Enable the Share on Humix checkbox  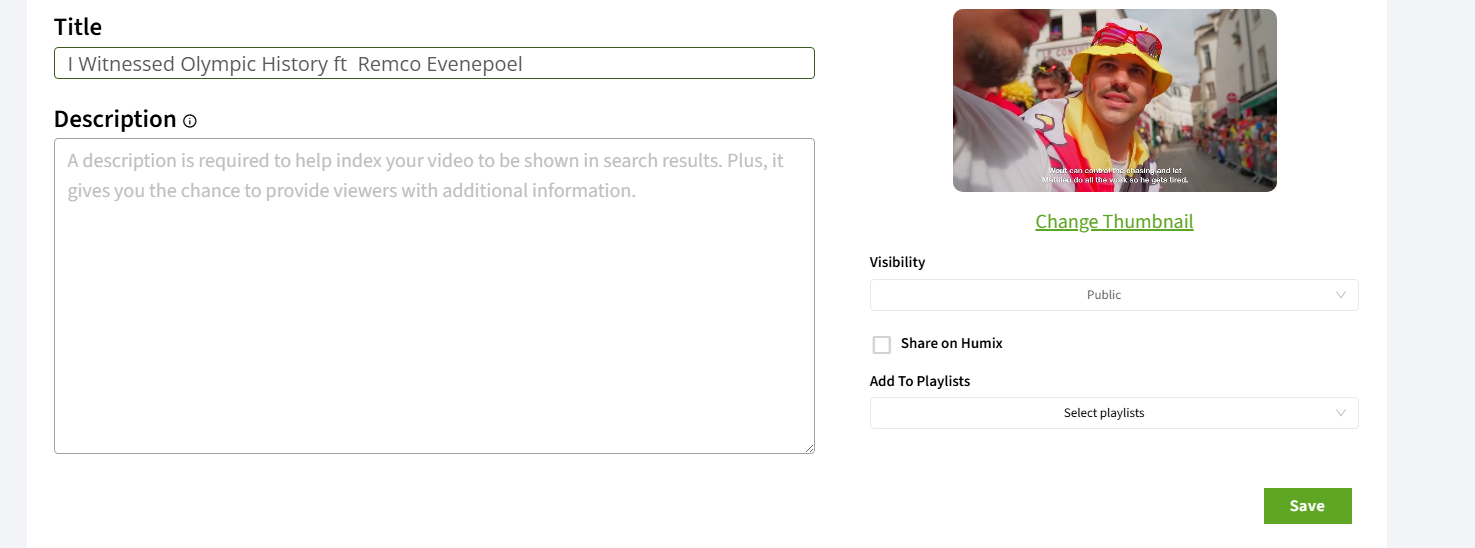882,345
